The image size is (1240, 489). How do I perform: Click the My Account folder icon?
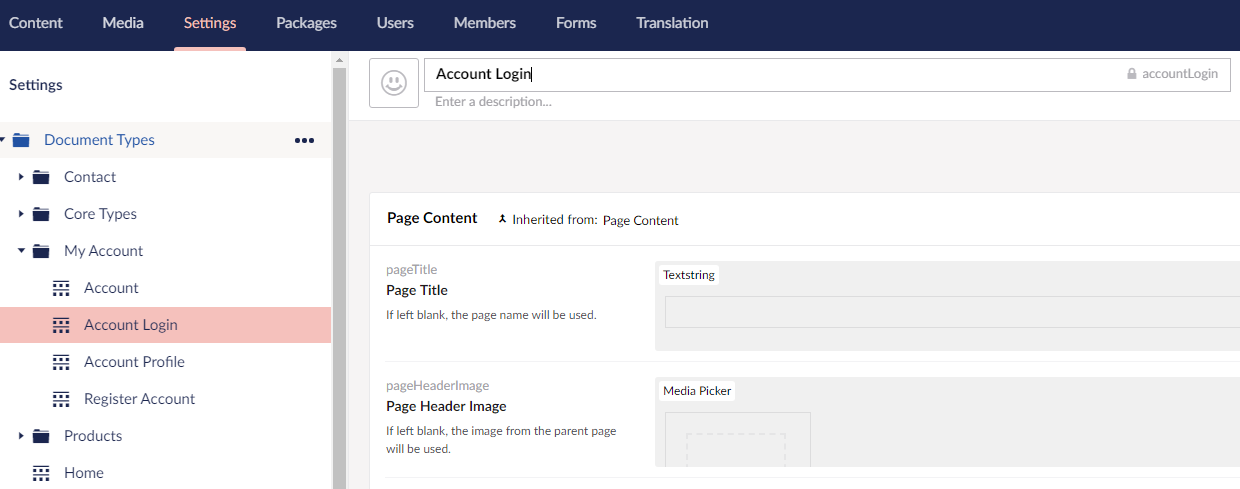tap(41, 251)
